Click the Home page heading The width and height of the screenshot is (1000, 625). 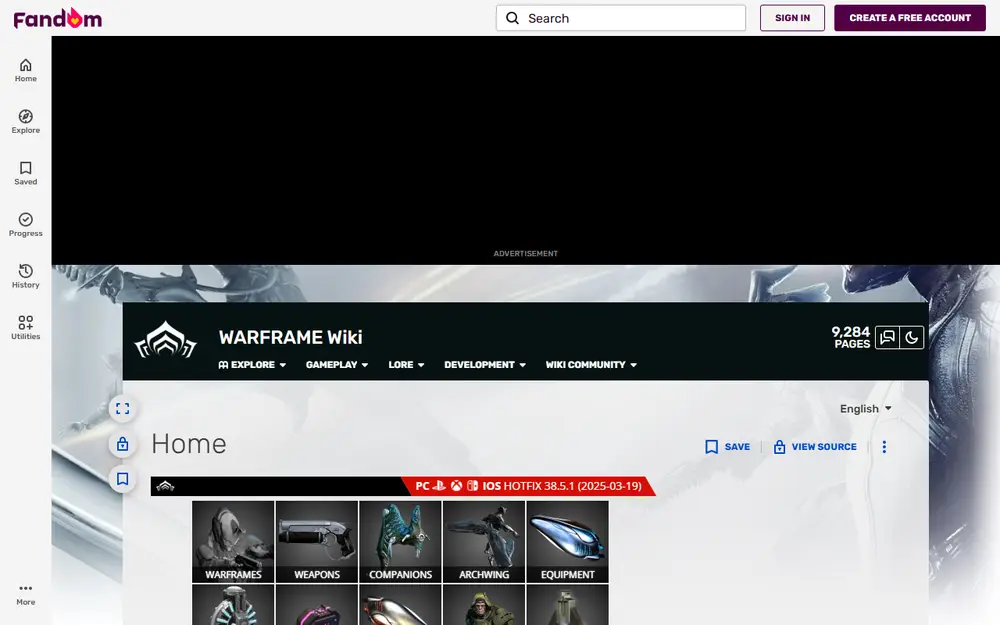click(x=189, y=444)
